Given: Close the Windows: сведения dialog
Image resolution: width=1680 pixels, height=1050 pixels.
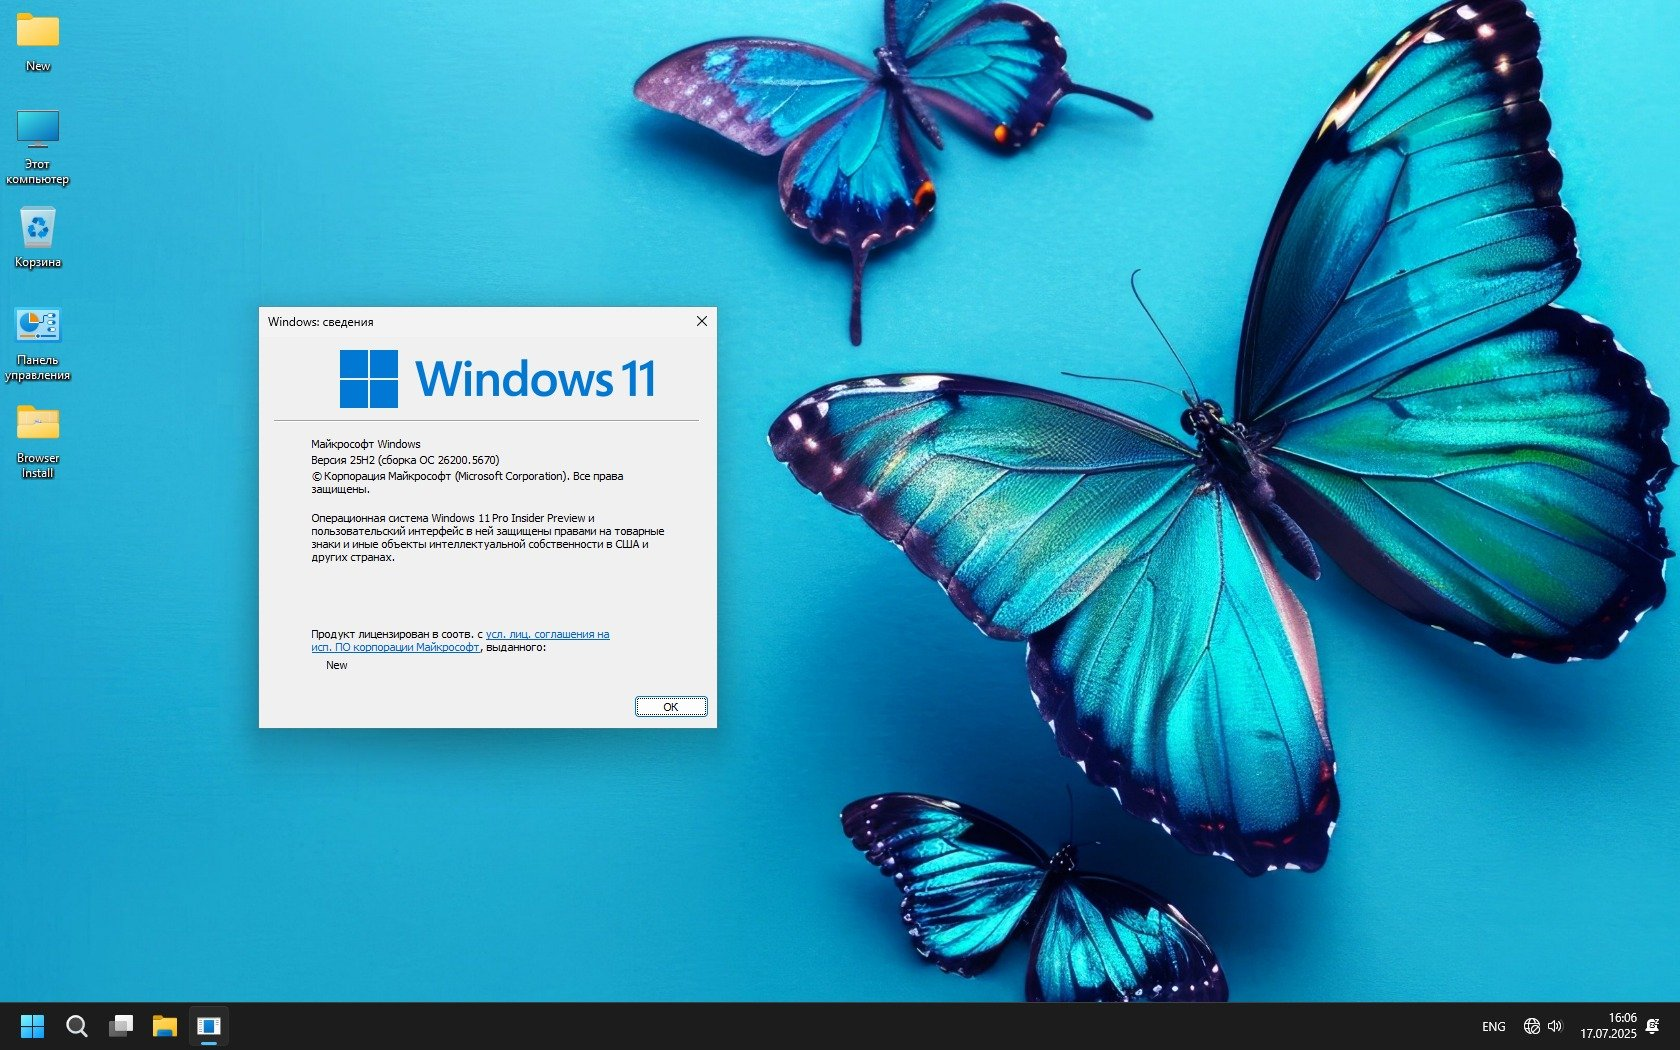Looking at the screenshot, I should 702,321.
